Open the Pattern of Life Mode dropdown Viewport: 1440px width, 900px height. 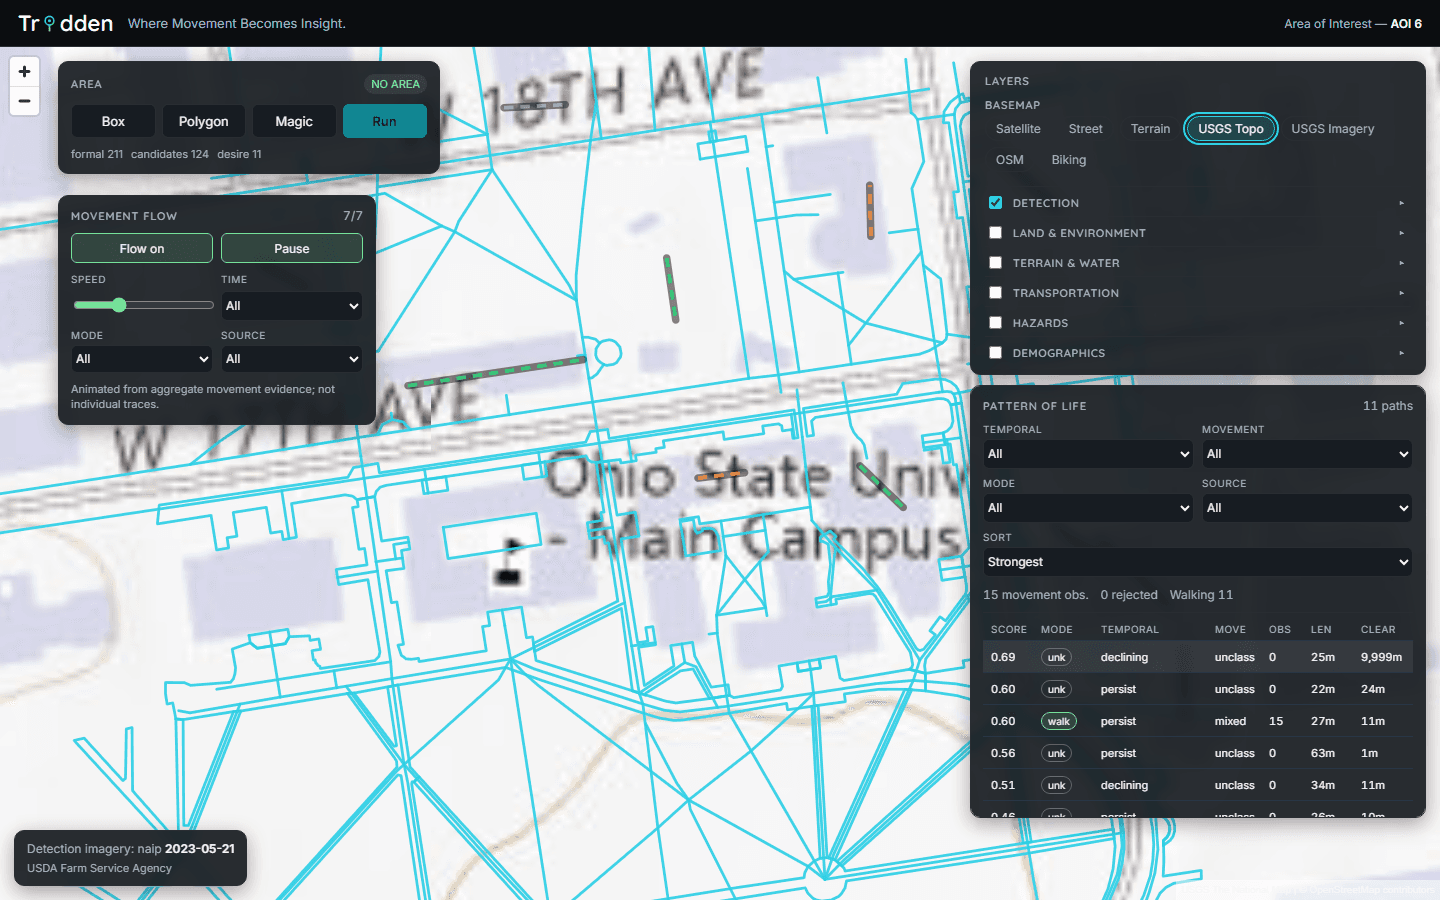coord(1088,508)
